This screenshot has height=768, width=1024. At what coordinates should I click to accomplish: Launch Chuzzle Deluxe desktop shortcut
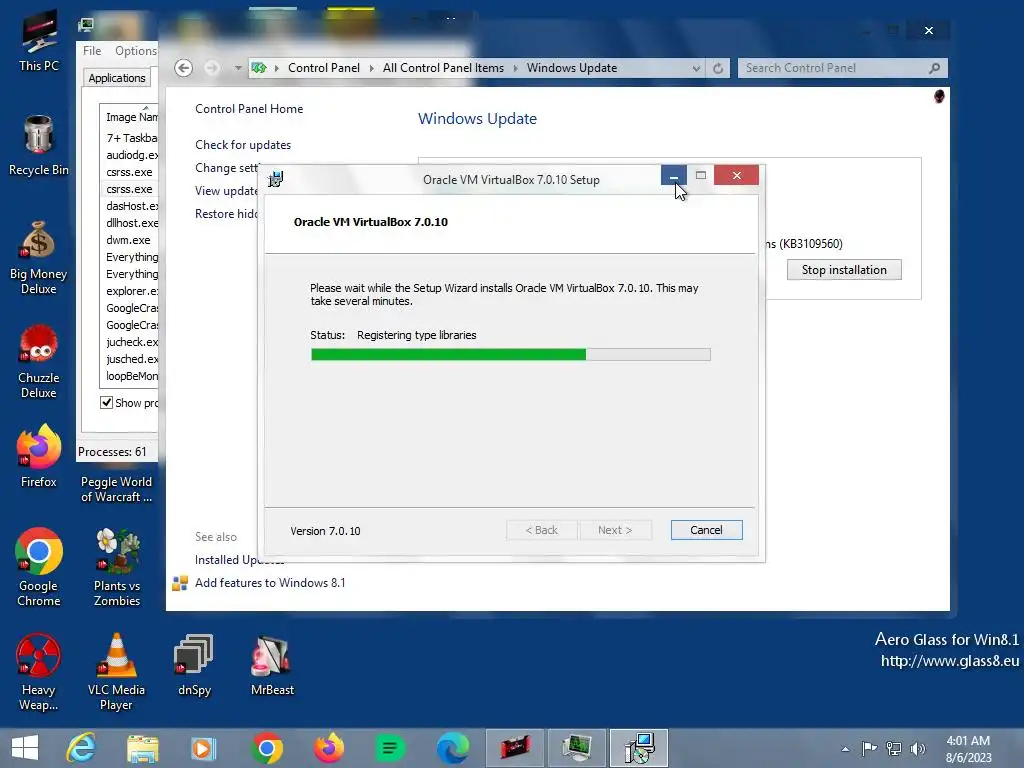[x=39, y=361]
